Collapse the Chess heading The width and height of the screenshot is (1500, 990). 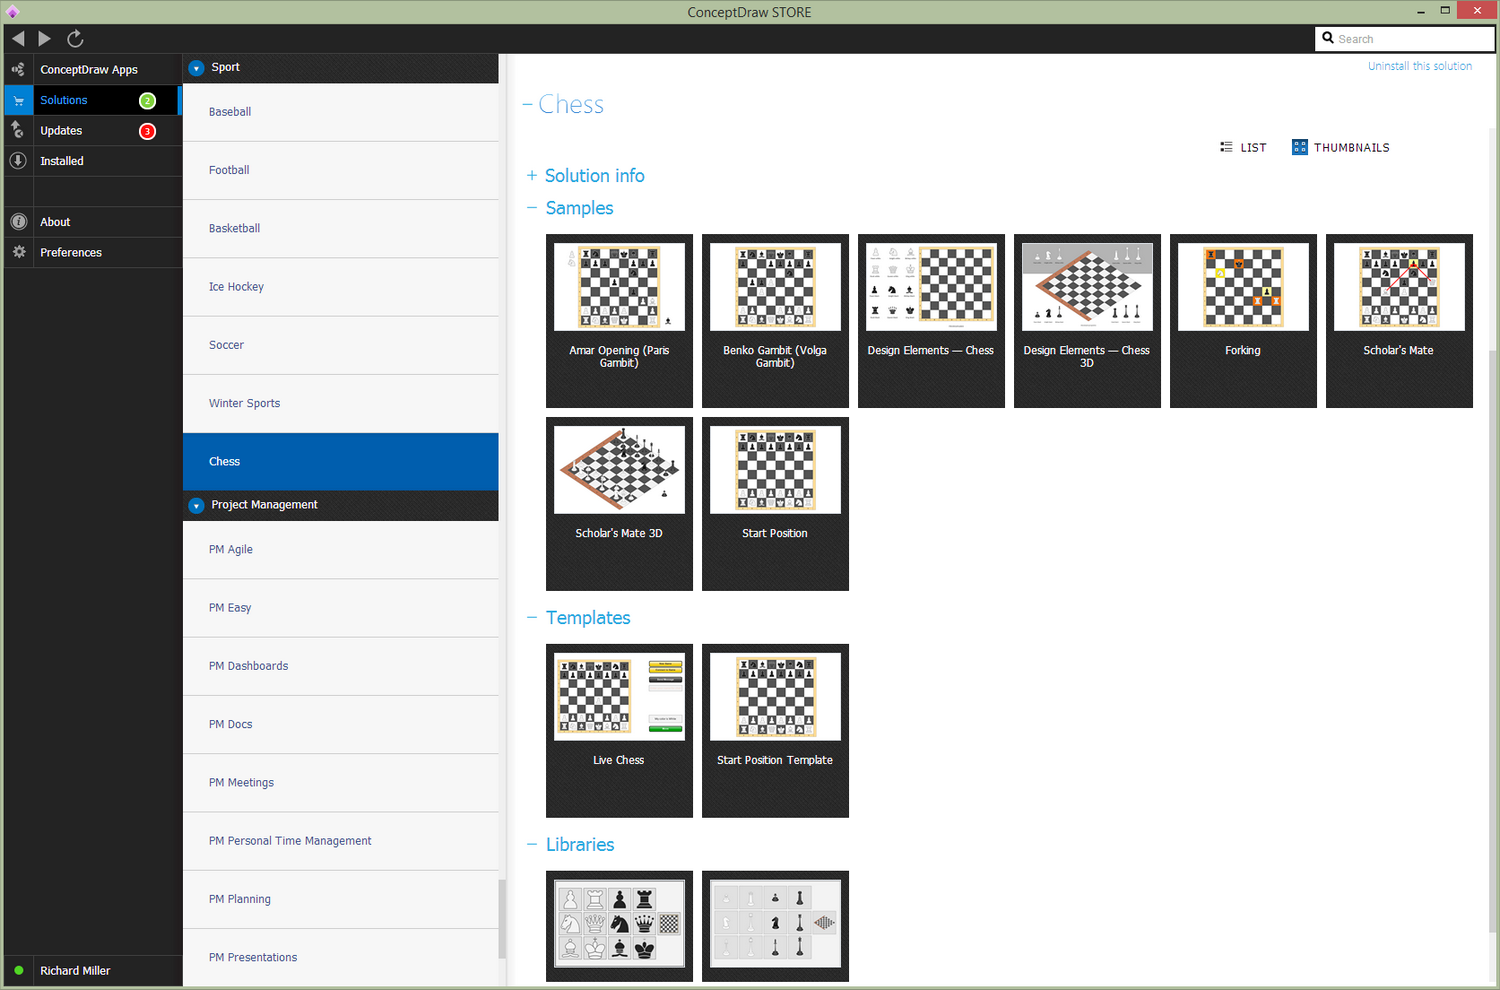tap(528, 104)
